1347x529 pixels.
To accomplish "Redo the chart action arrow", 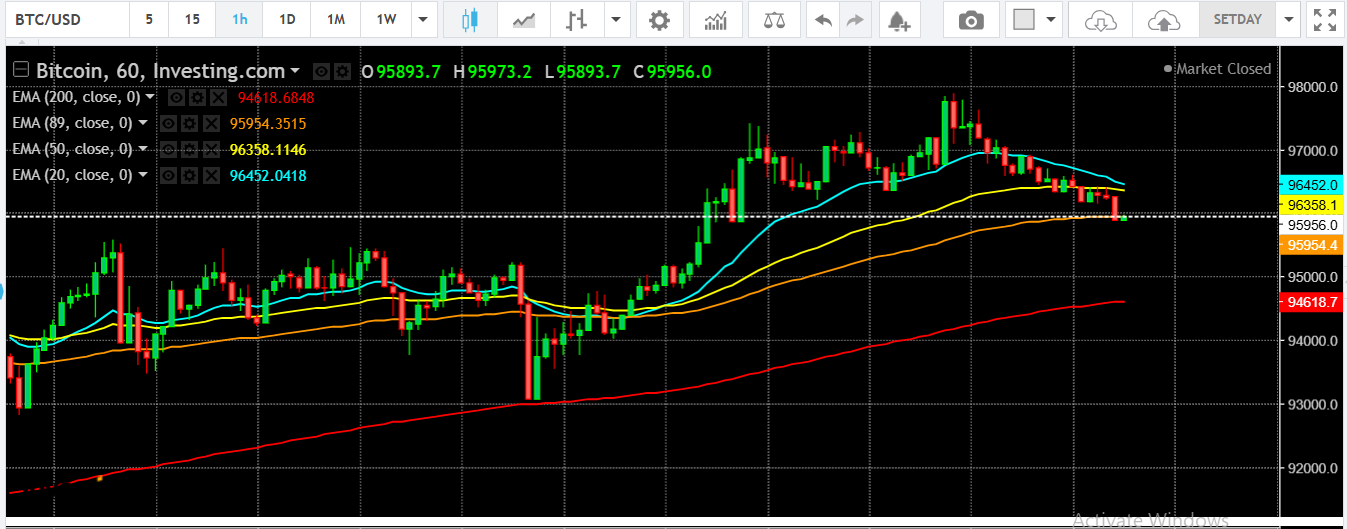I will (854, 20).
